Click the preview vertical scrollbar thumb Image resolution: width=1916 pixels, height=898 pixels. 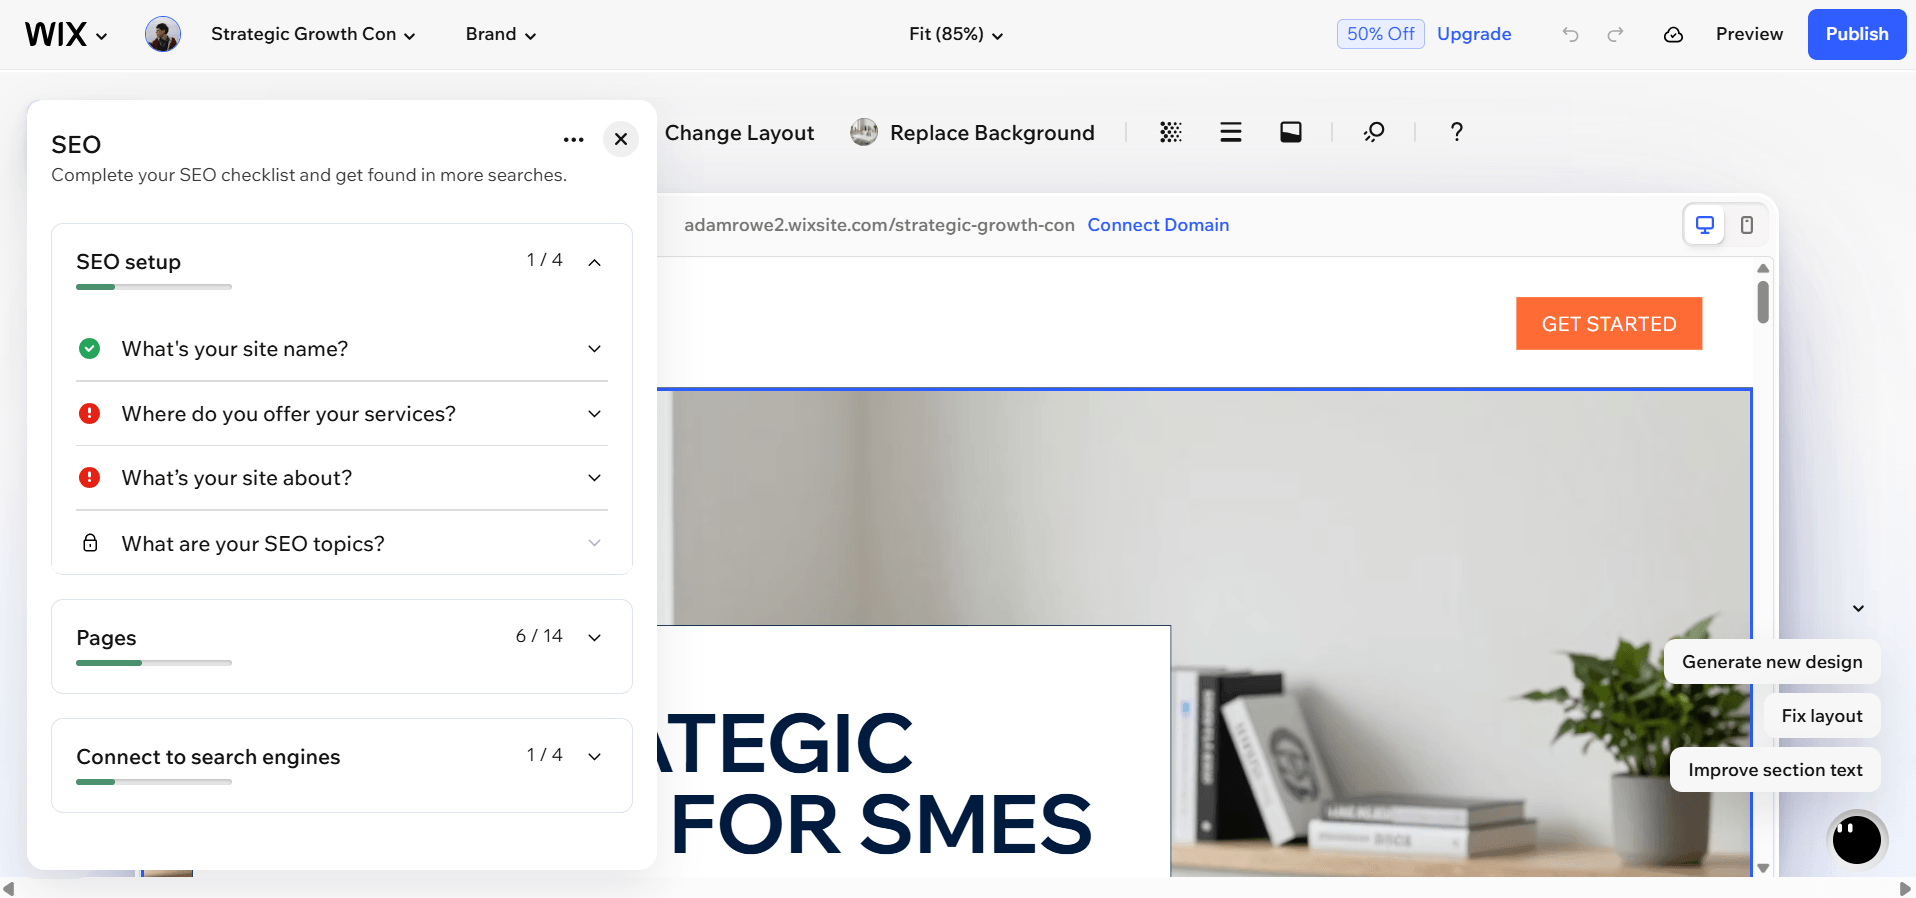pos(1763,302)
